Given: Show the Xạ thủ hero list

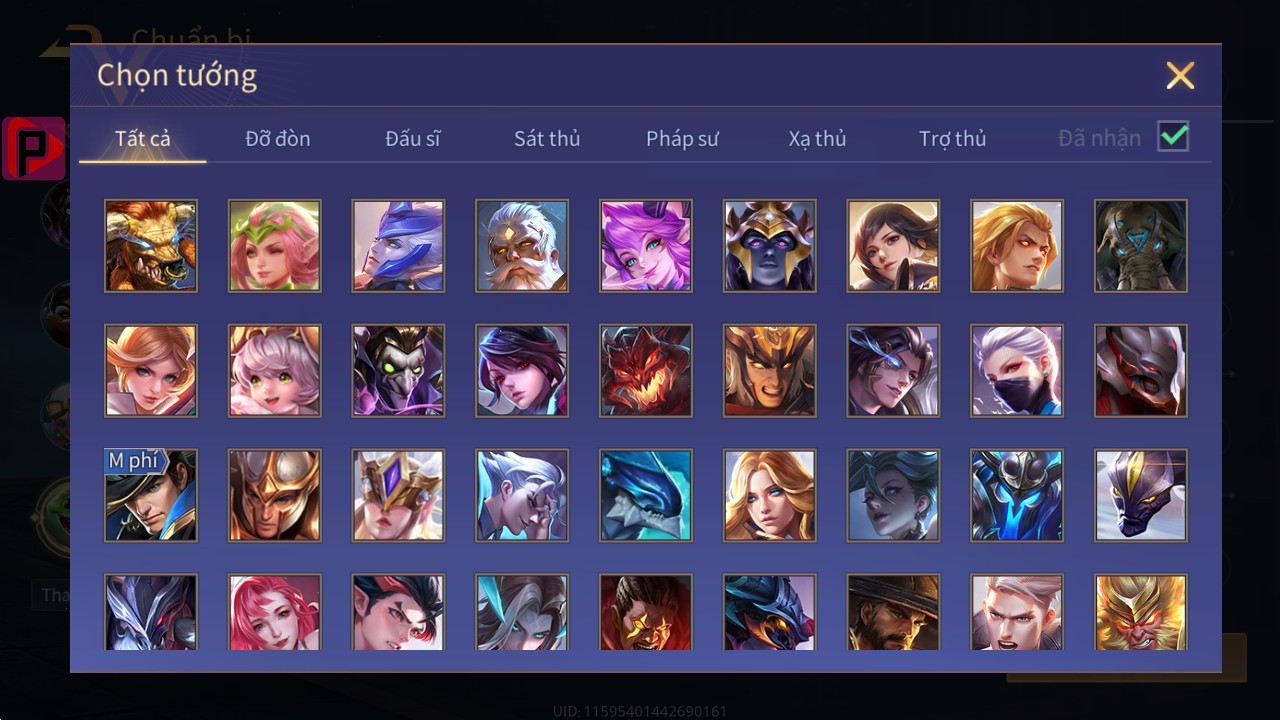Looking at the screenshot, I should pyautogui.click(x=817, y=139).
